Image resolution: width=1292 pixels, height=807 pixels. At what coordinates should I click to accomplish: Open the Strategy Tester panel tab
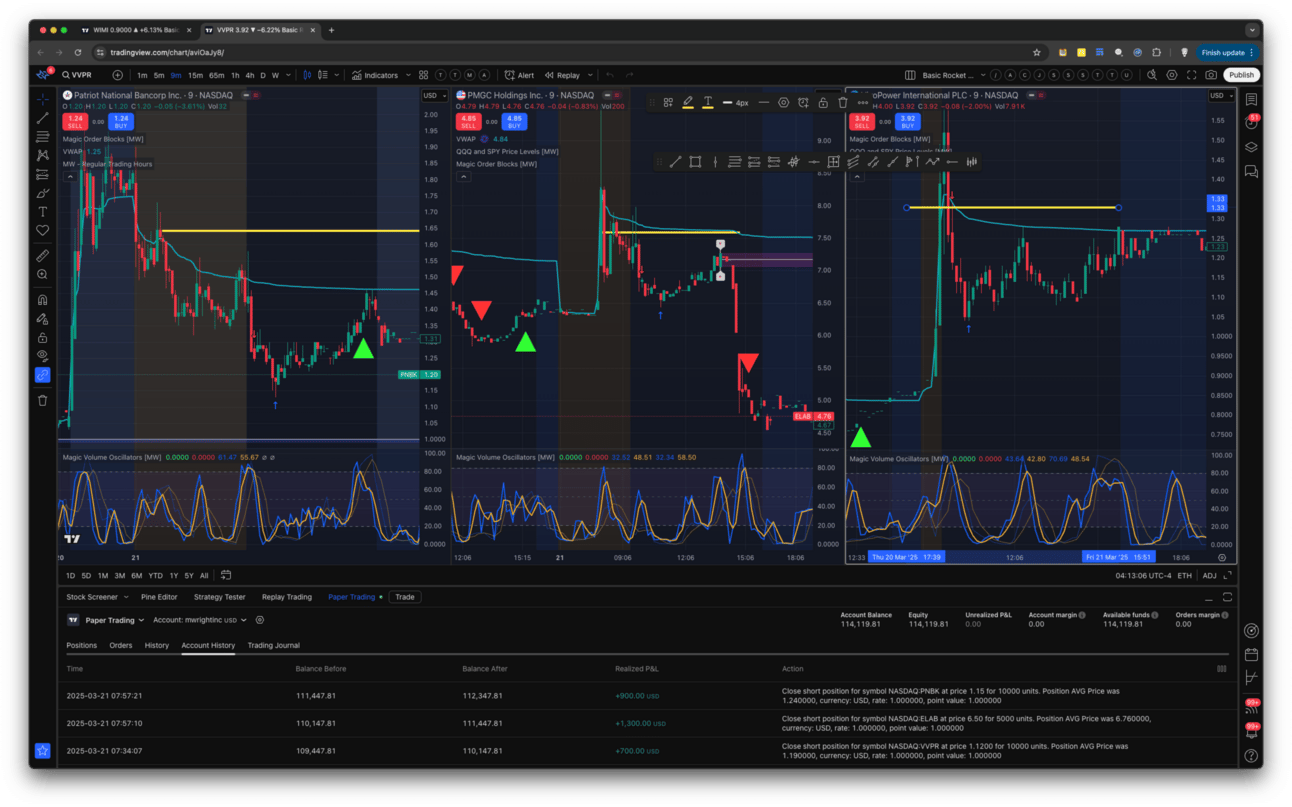[220, 597]
